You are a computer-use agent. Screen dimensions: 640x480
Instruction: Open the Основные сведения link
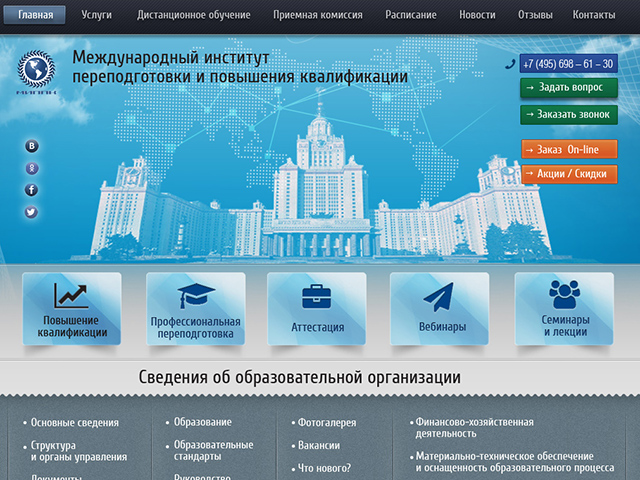coord(75,422)
